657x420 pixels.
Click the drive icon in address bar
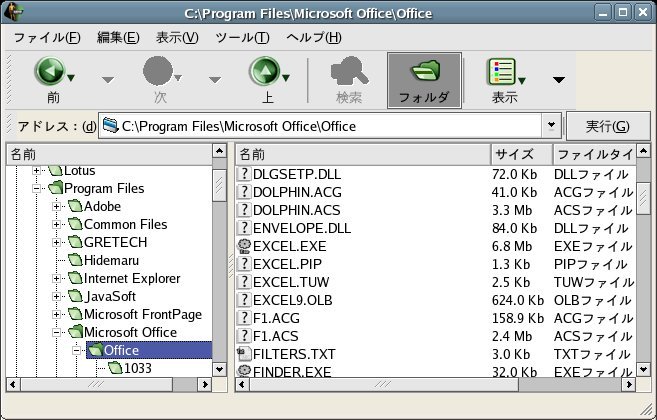(111, 125)
